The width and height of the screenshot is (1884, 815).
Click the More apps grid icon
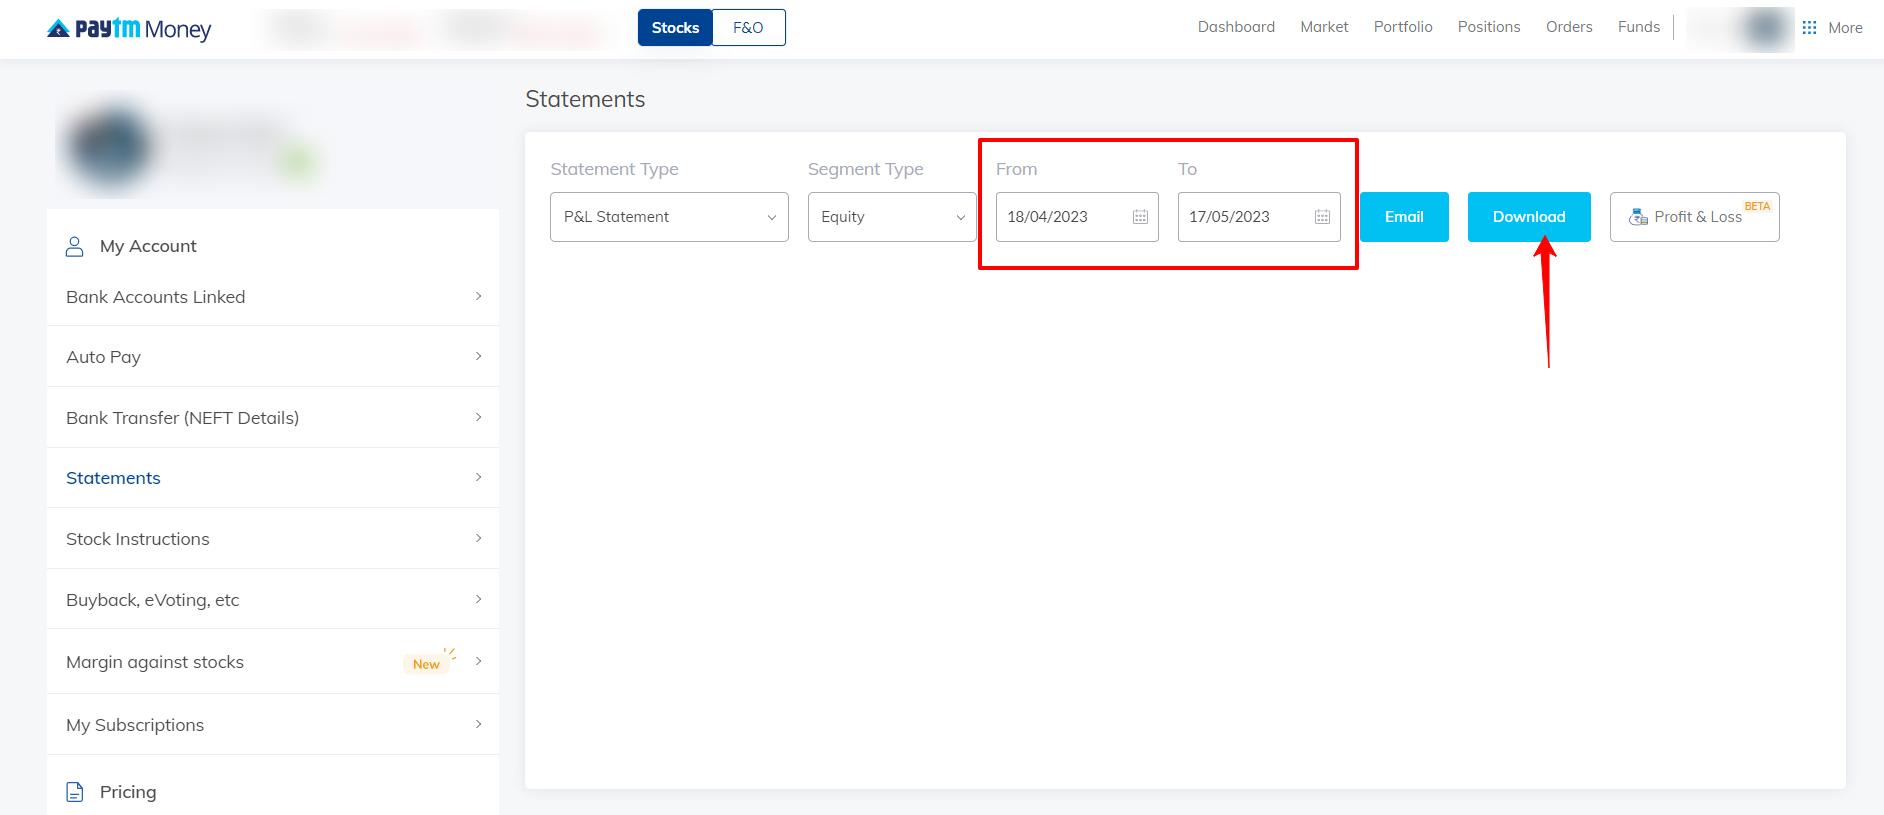pyautogui.click(x=1809, y=28)
